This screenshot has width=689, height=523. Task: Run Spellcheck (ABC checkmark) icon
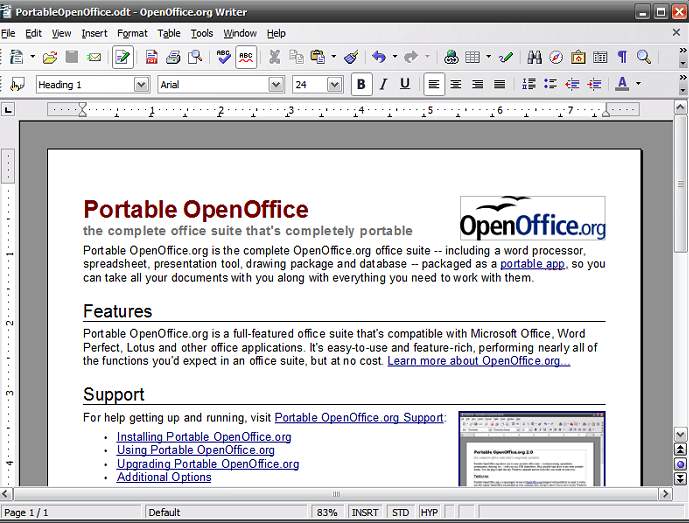pos(224,57)
